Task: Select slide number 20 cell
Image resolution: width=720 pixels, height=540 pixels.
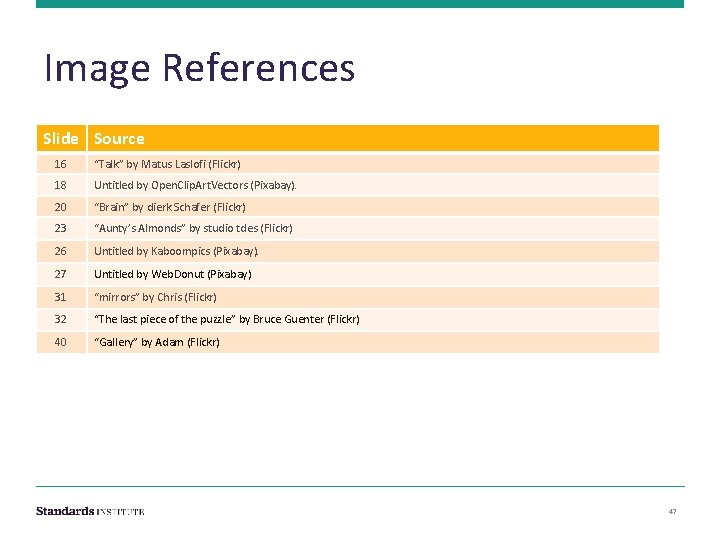Action: tap(61, 207)
